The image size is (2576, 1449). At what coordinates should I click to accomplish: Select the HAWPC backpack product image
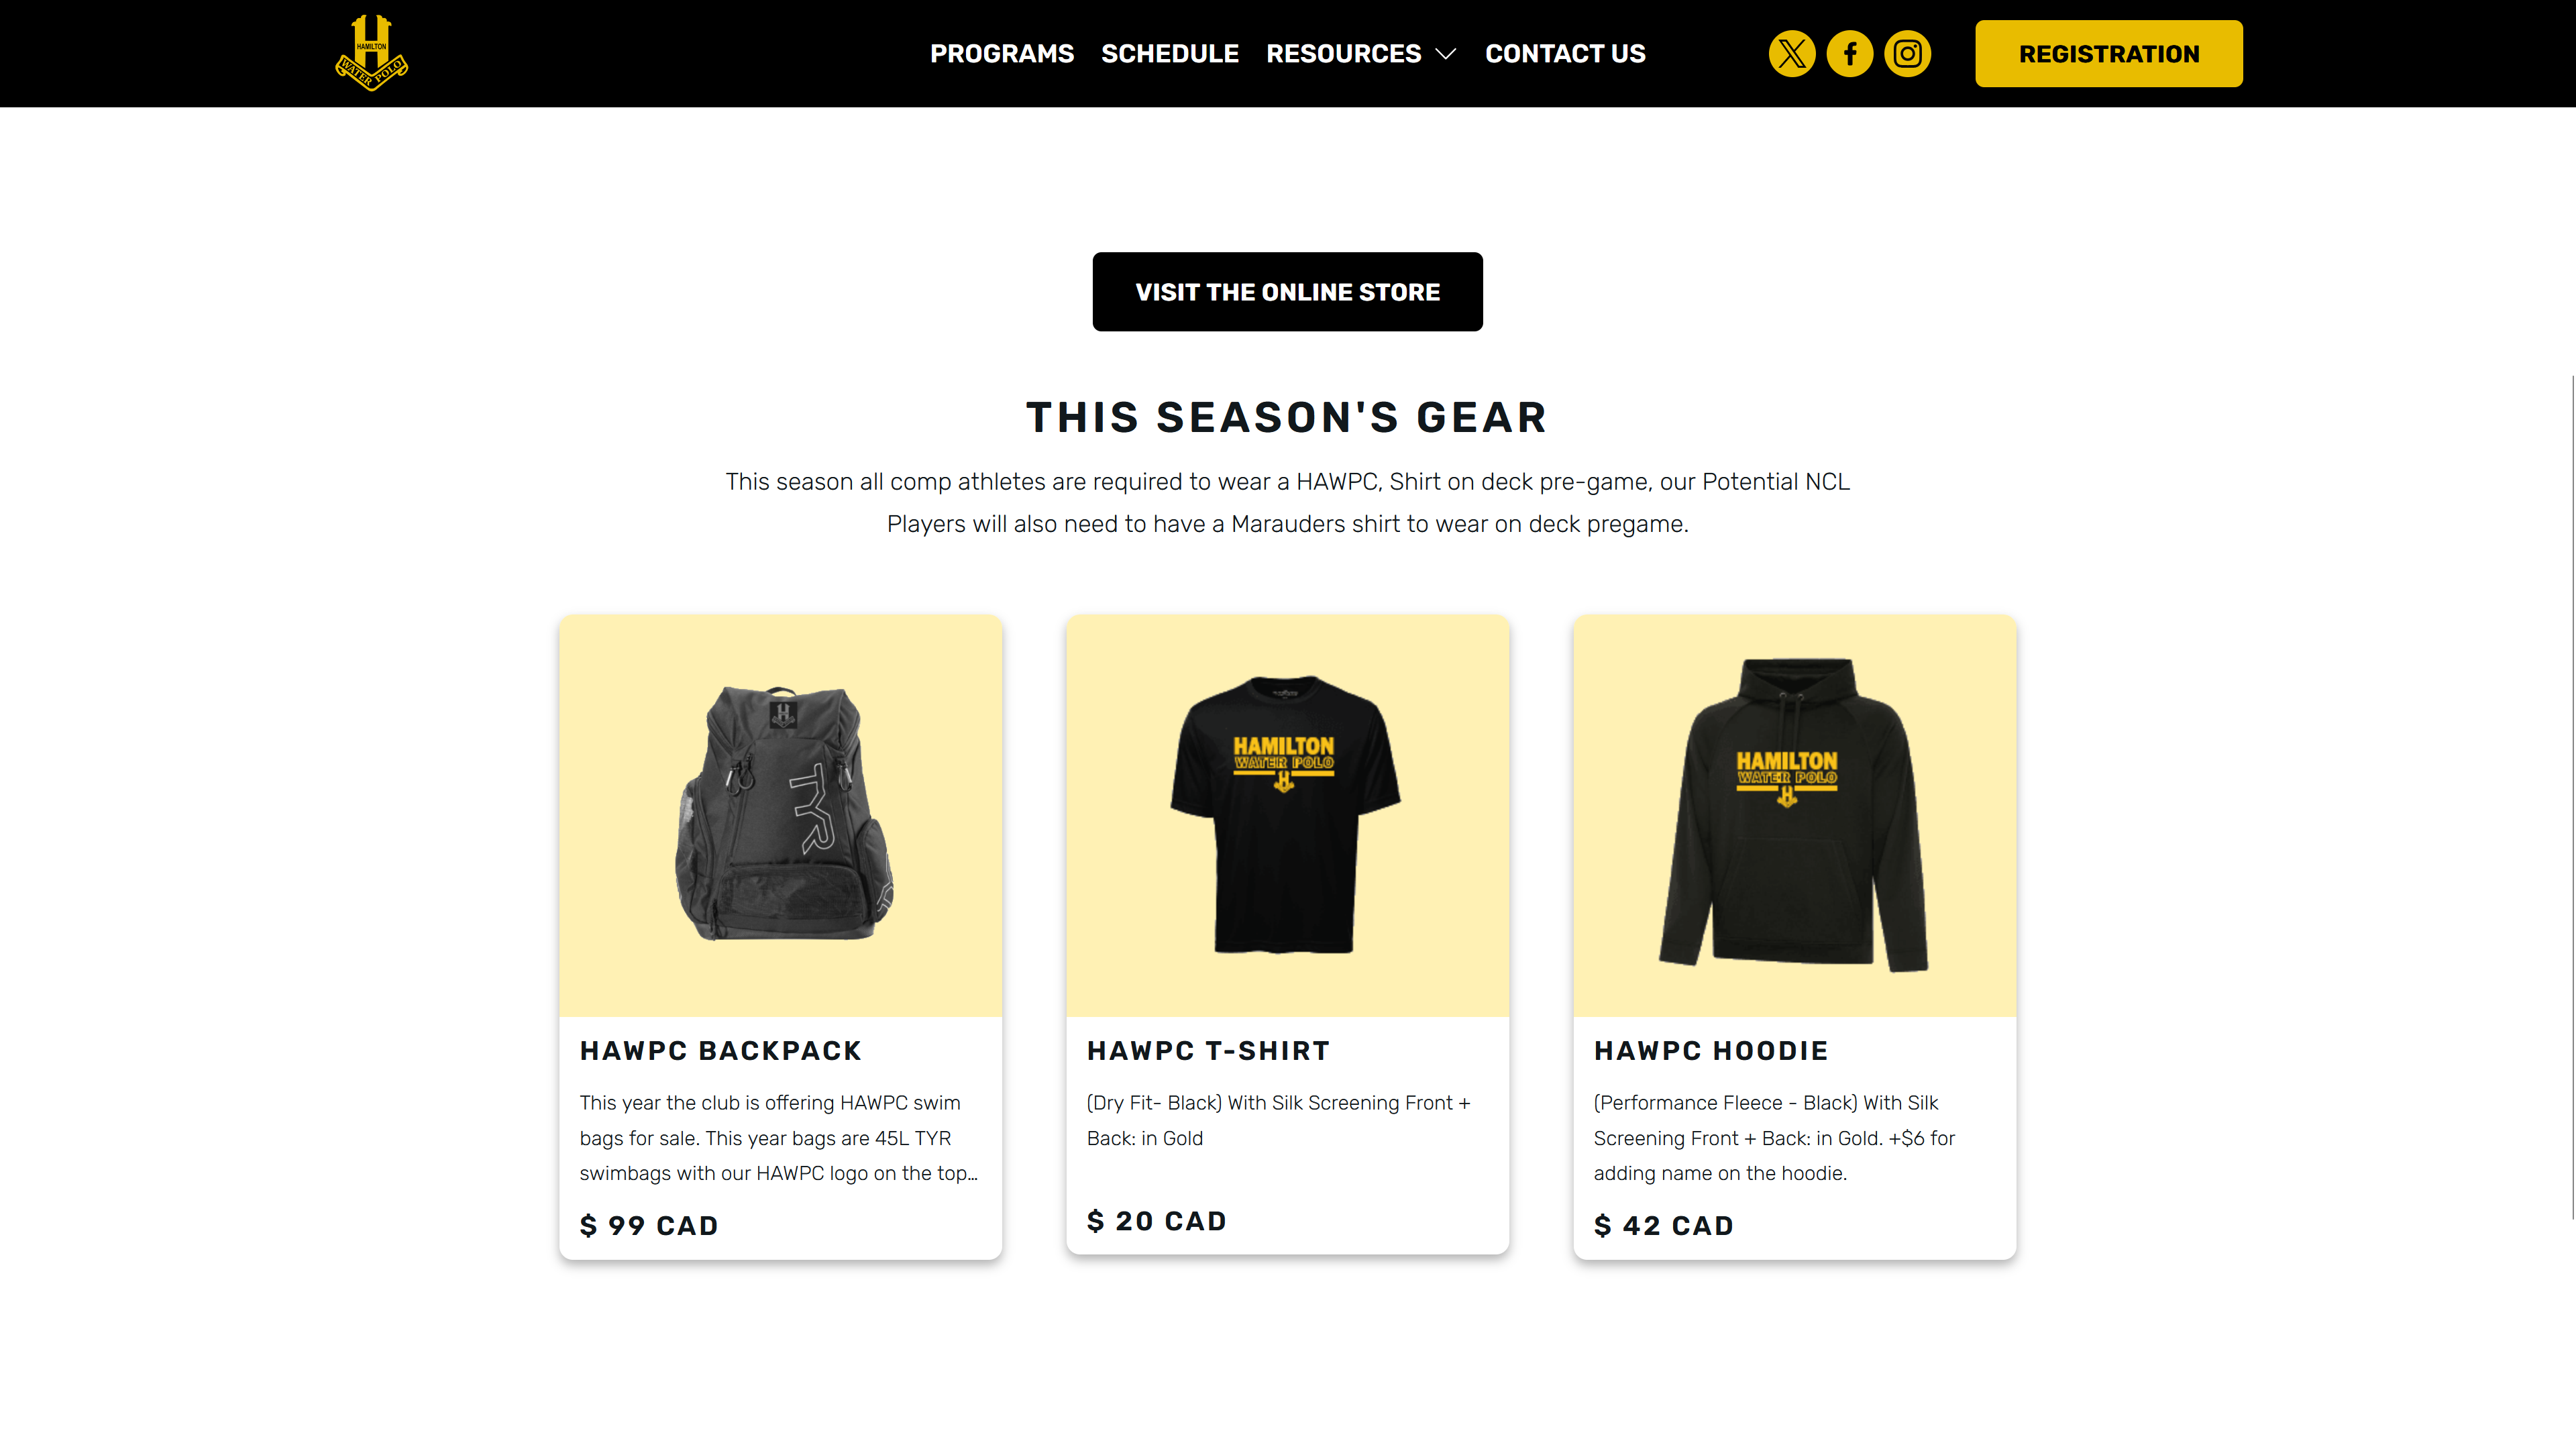(781, 816)
